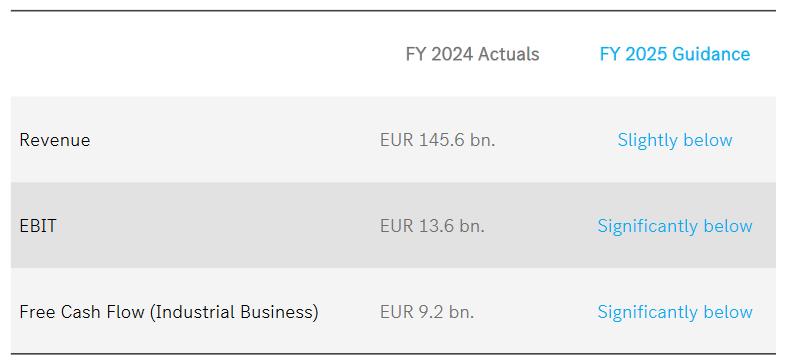Click the "Slightly below" revenue guidance
787x360 pixels.
675,140
